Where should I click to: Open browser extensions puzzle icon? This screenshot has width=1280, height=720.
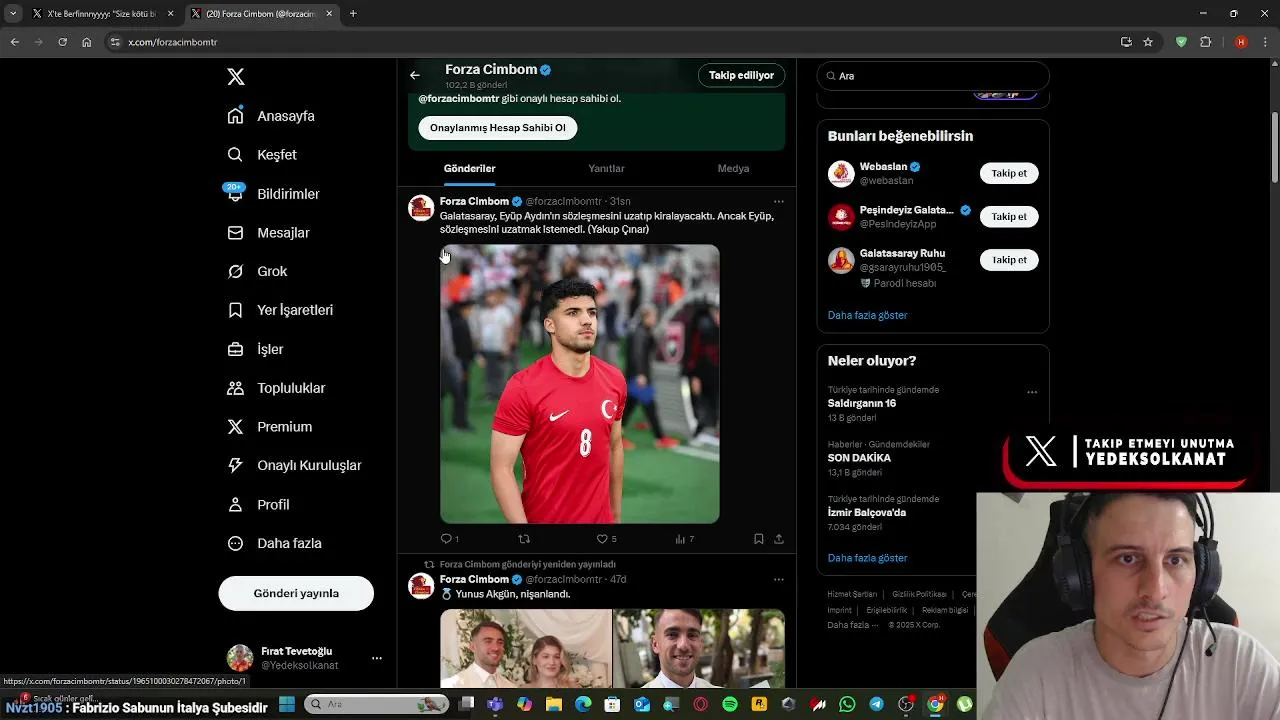1206,42
